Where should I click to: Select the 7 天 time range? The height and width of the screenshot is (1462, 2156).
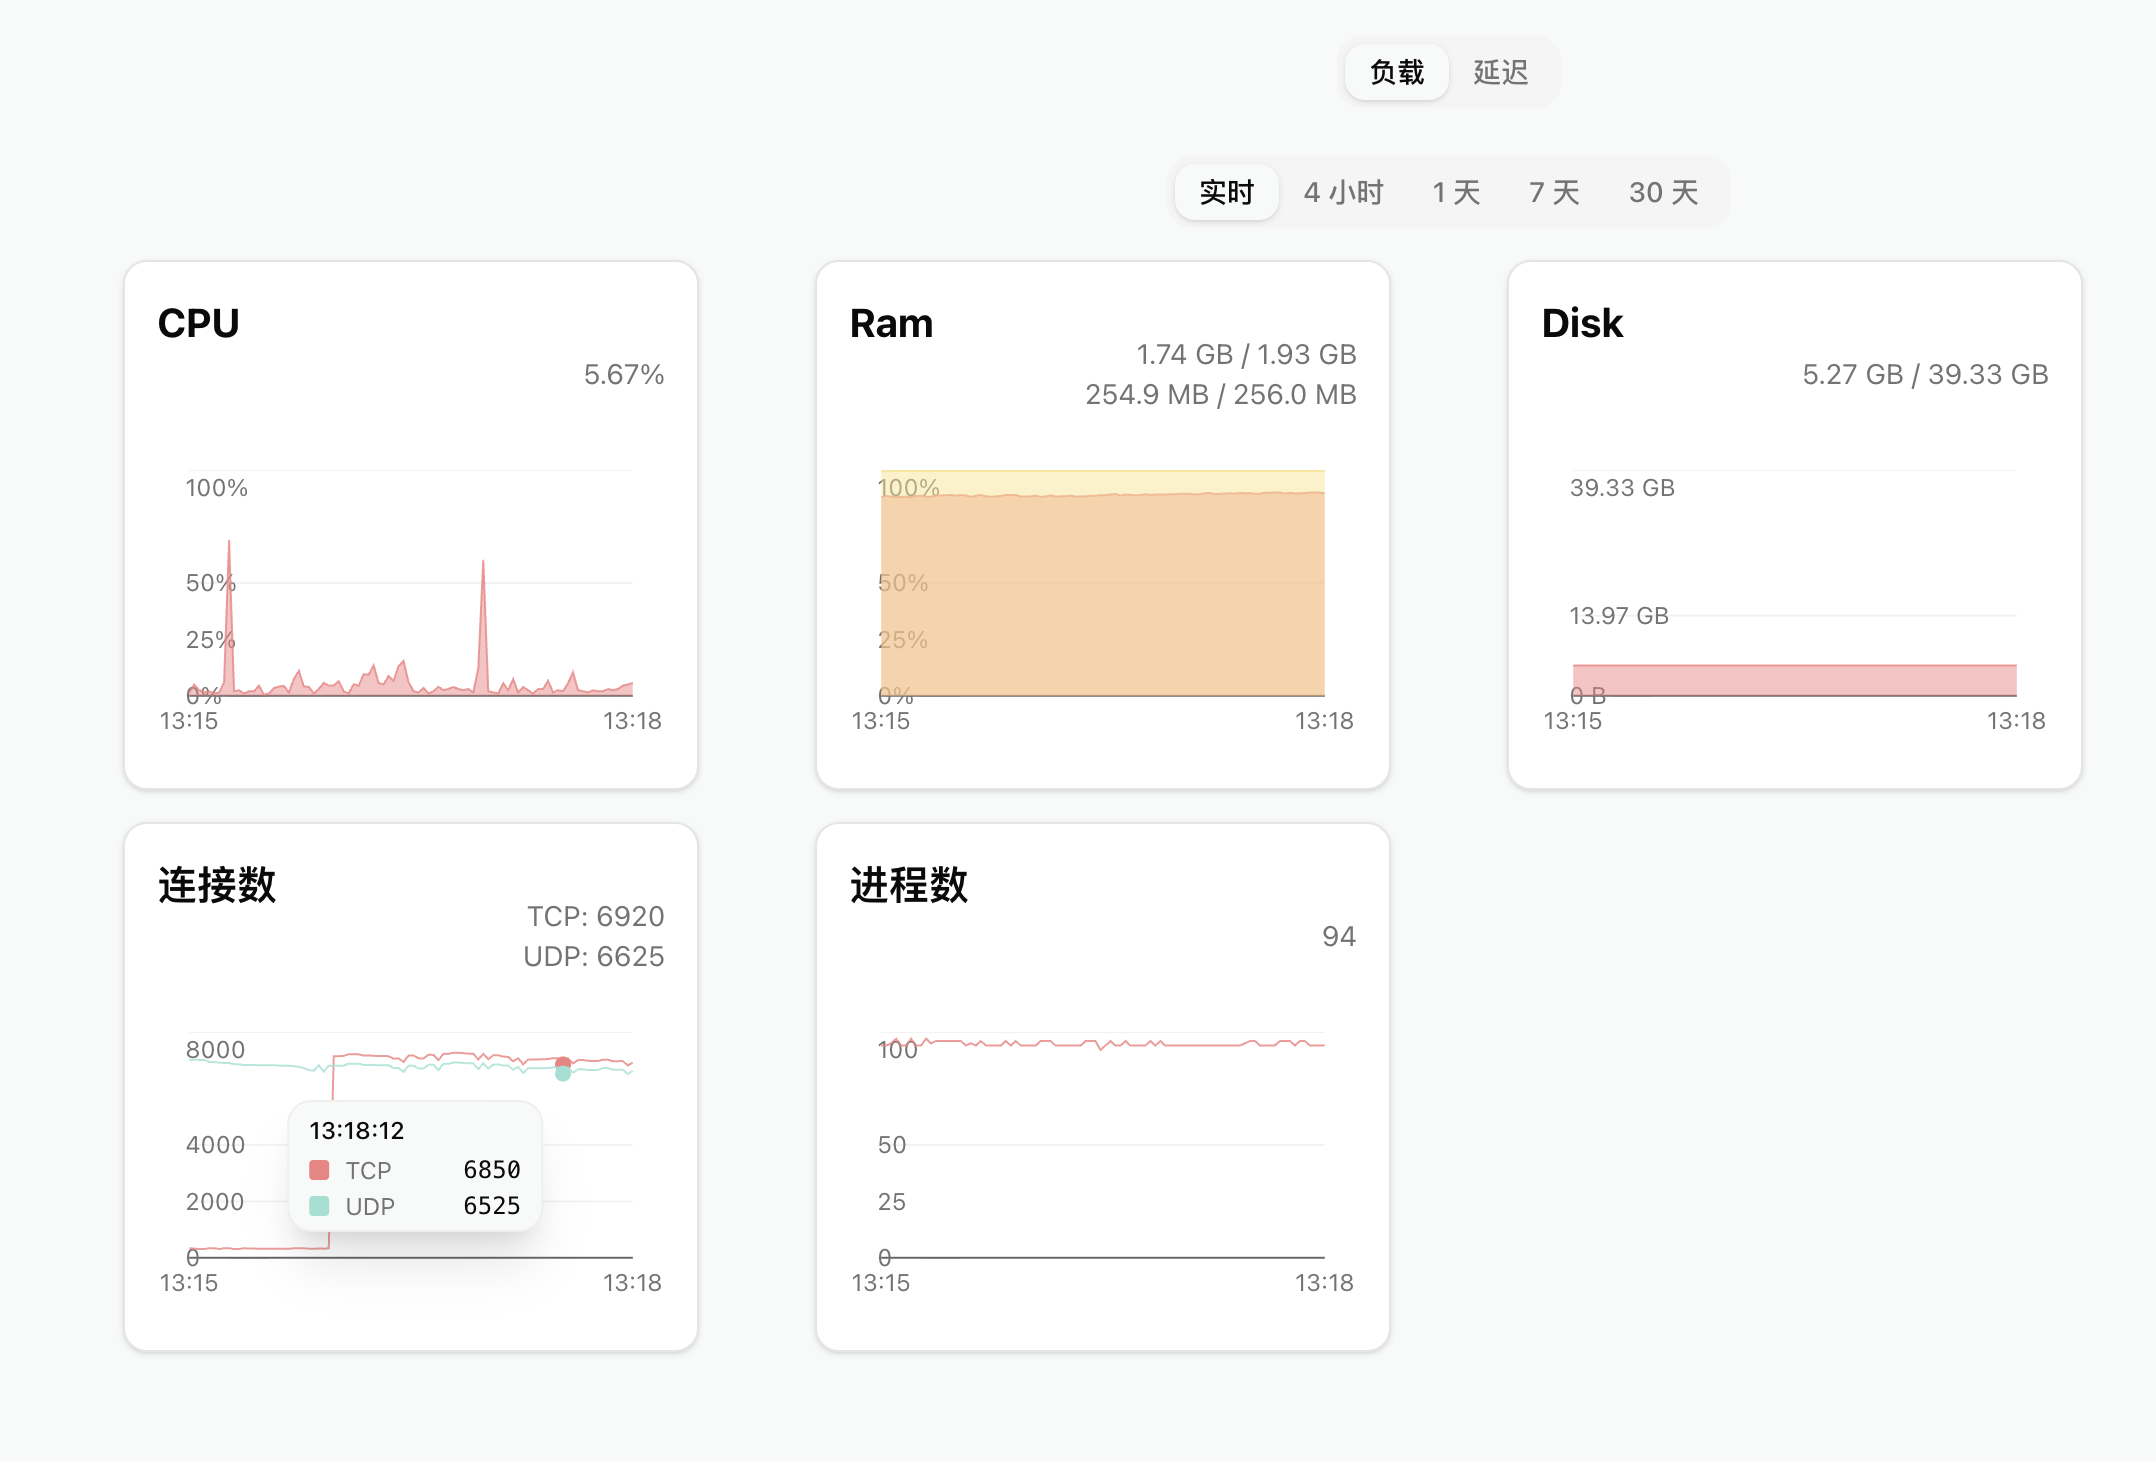coord(1554,192)
